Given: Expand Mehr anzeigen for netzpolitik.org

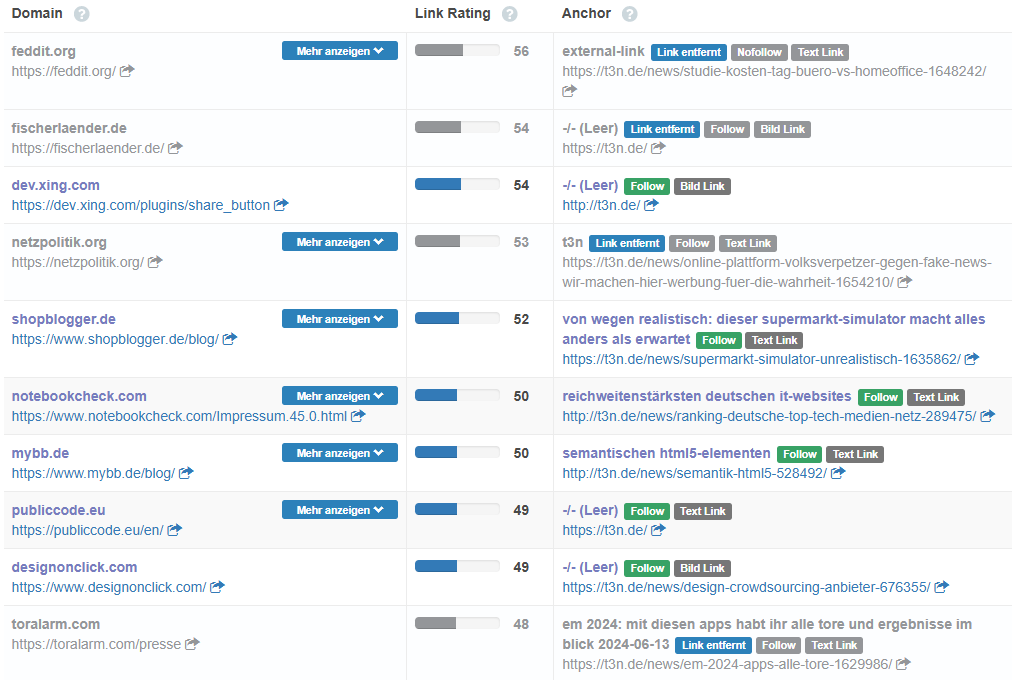Looking at the screenshot, I should [x=340, y=242].
